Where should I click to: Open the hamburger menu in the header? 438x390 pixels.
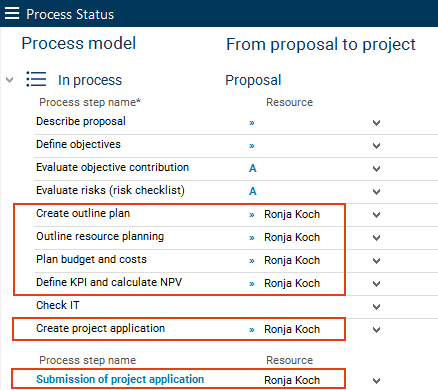pyautogui.click(x=12, y=14)
